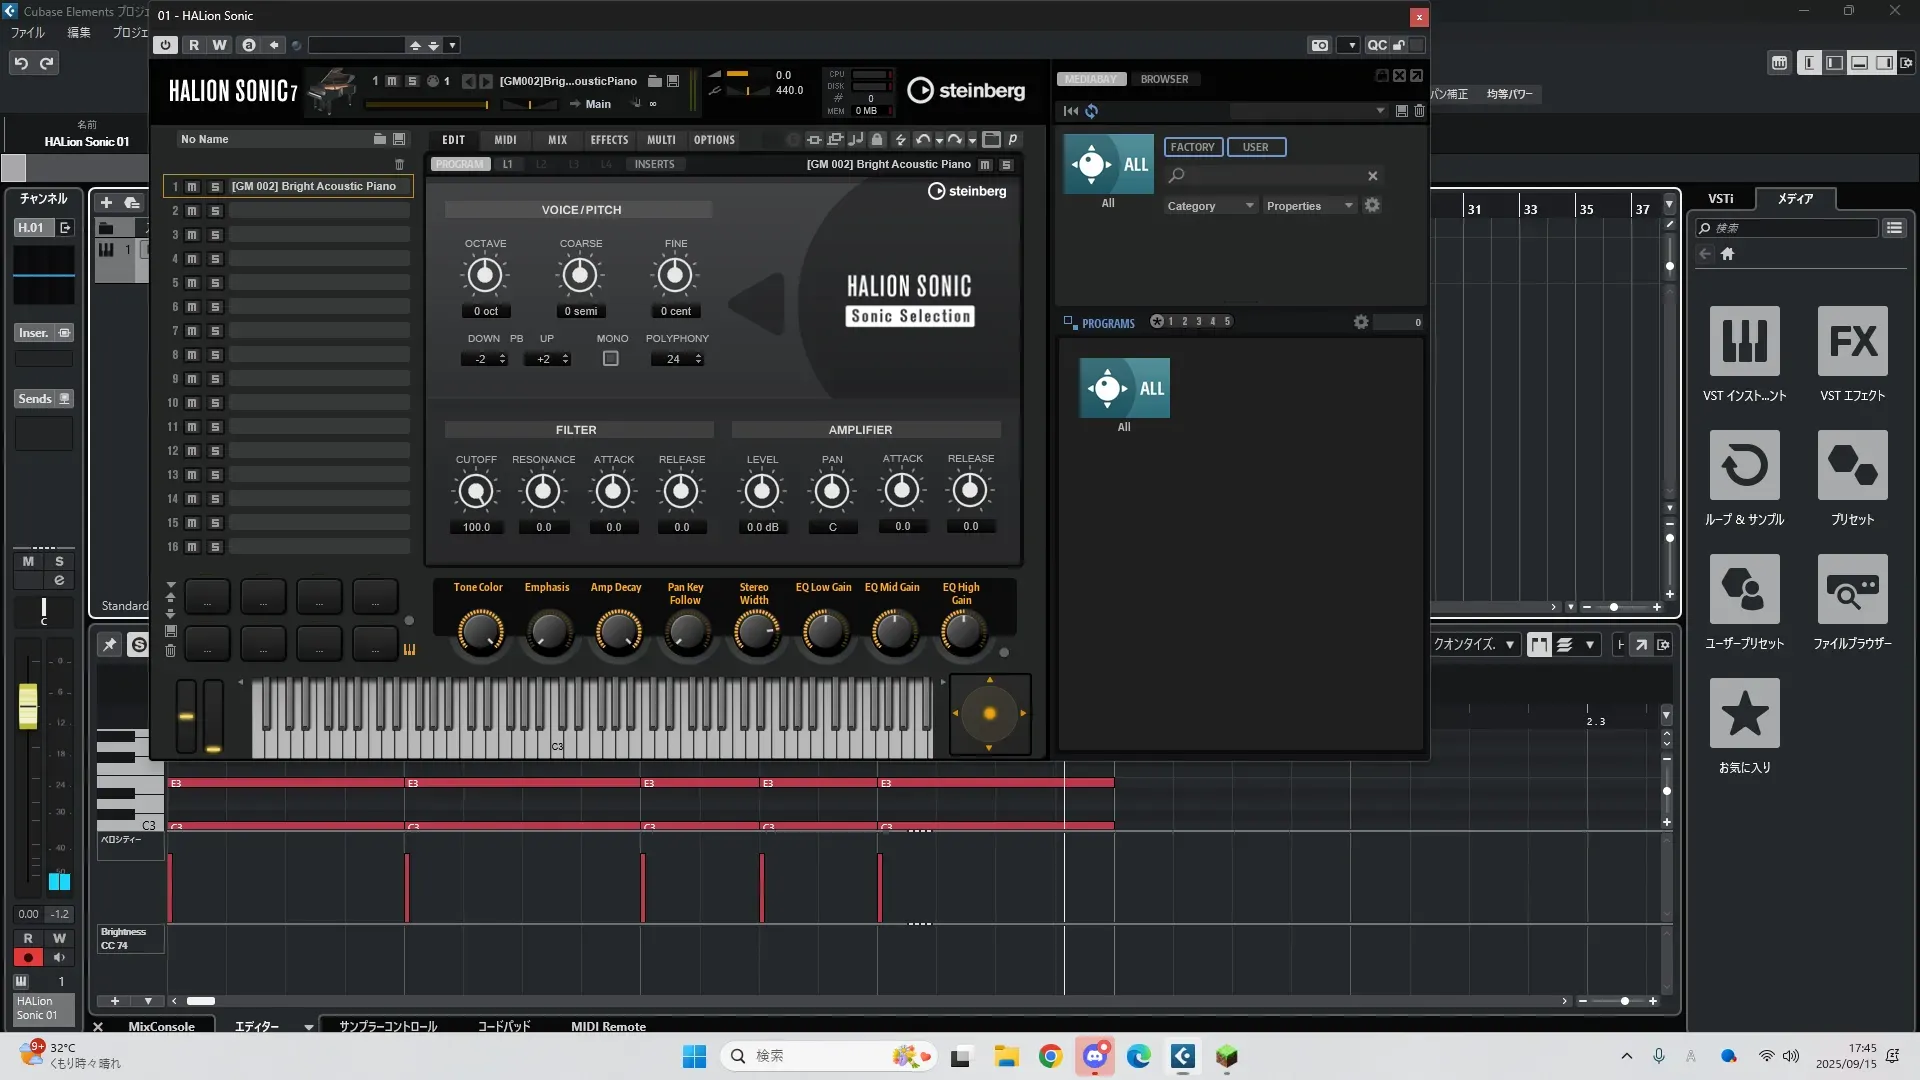Expand the Category dropdown in MediaBay
Viewport: 1920px width, 1080px height.
point(1210,206)
